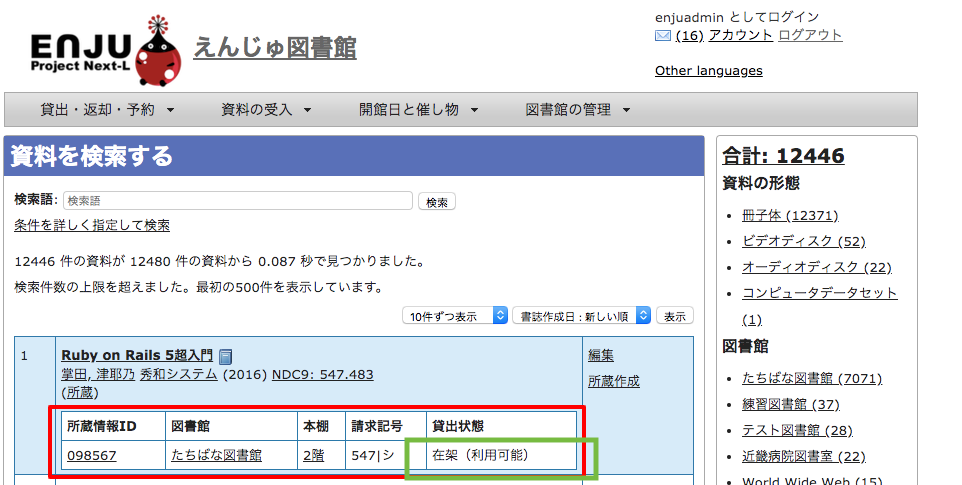Image resolution: width=962 pixels, height=485 pixels.
Task: Open the 貸出・返却・予約 menu
Action: click(107, 110)
